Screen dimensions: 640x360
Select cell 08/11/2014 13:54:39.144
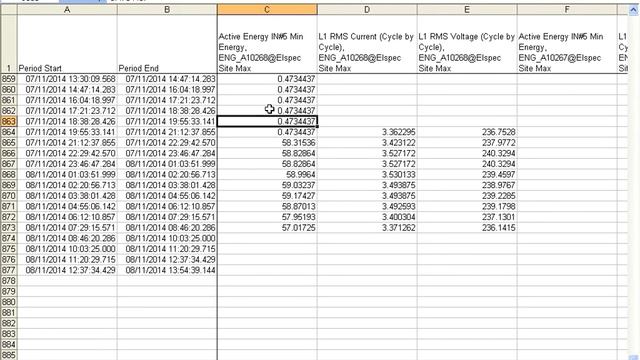[167, 270]
